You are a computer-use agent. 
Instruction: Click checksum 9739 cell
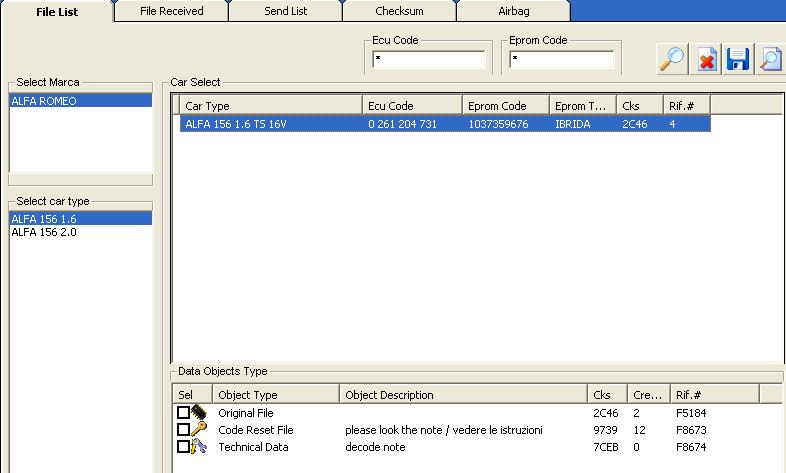coord(605,430)
